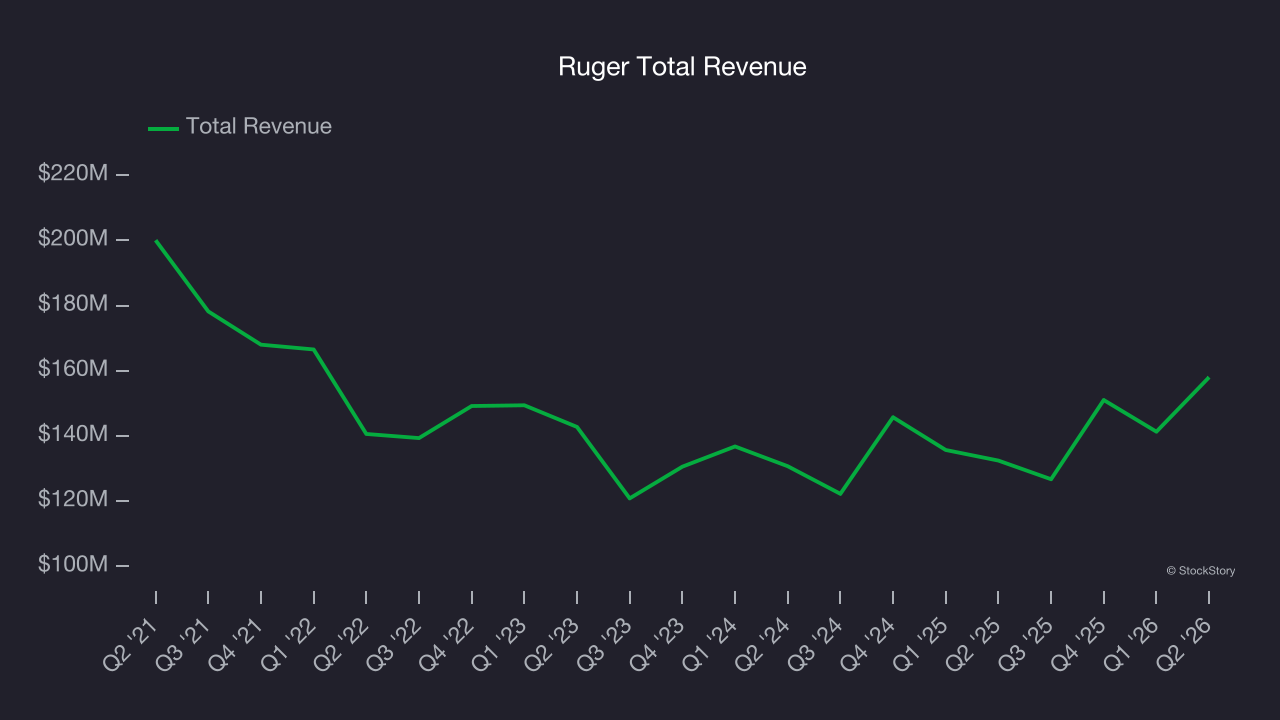The image size is (1280, 720).
Task: Select the "Total Revenue" legend label
Action: (259, 126)
